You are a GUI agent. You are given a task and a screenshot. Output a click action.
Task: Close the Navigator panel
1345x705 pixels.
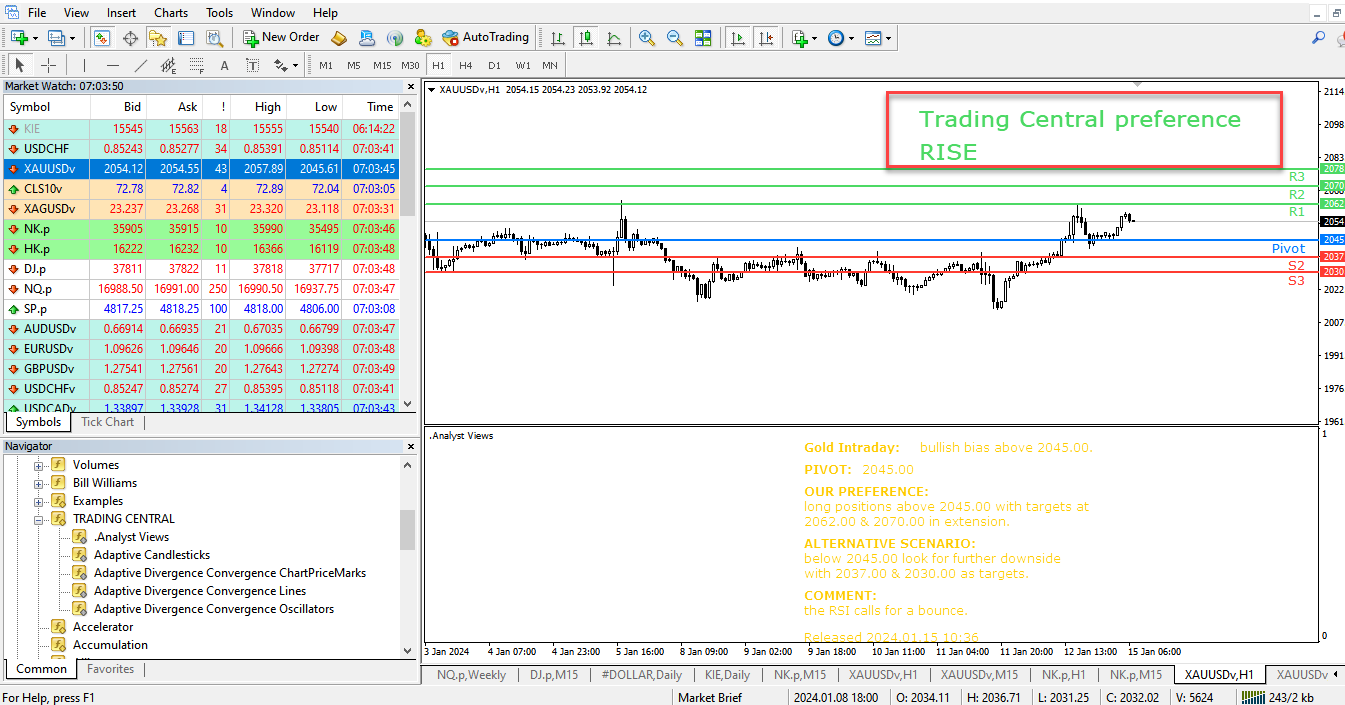pos(409,446)
